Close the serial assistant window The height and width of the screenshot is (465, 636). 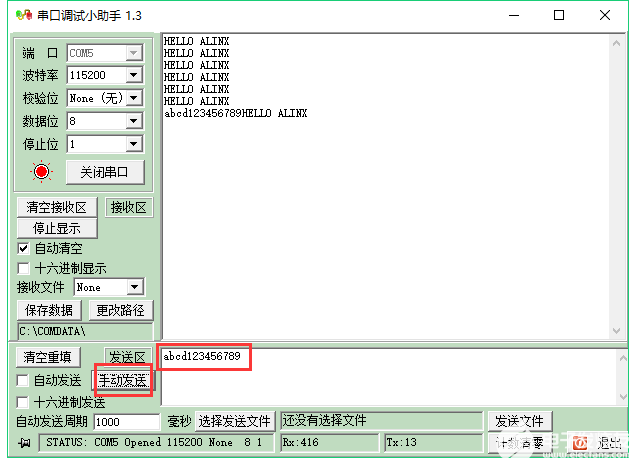point(604,15)
